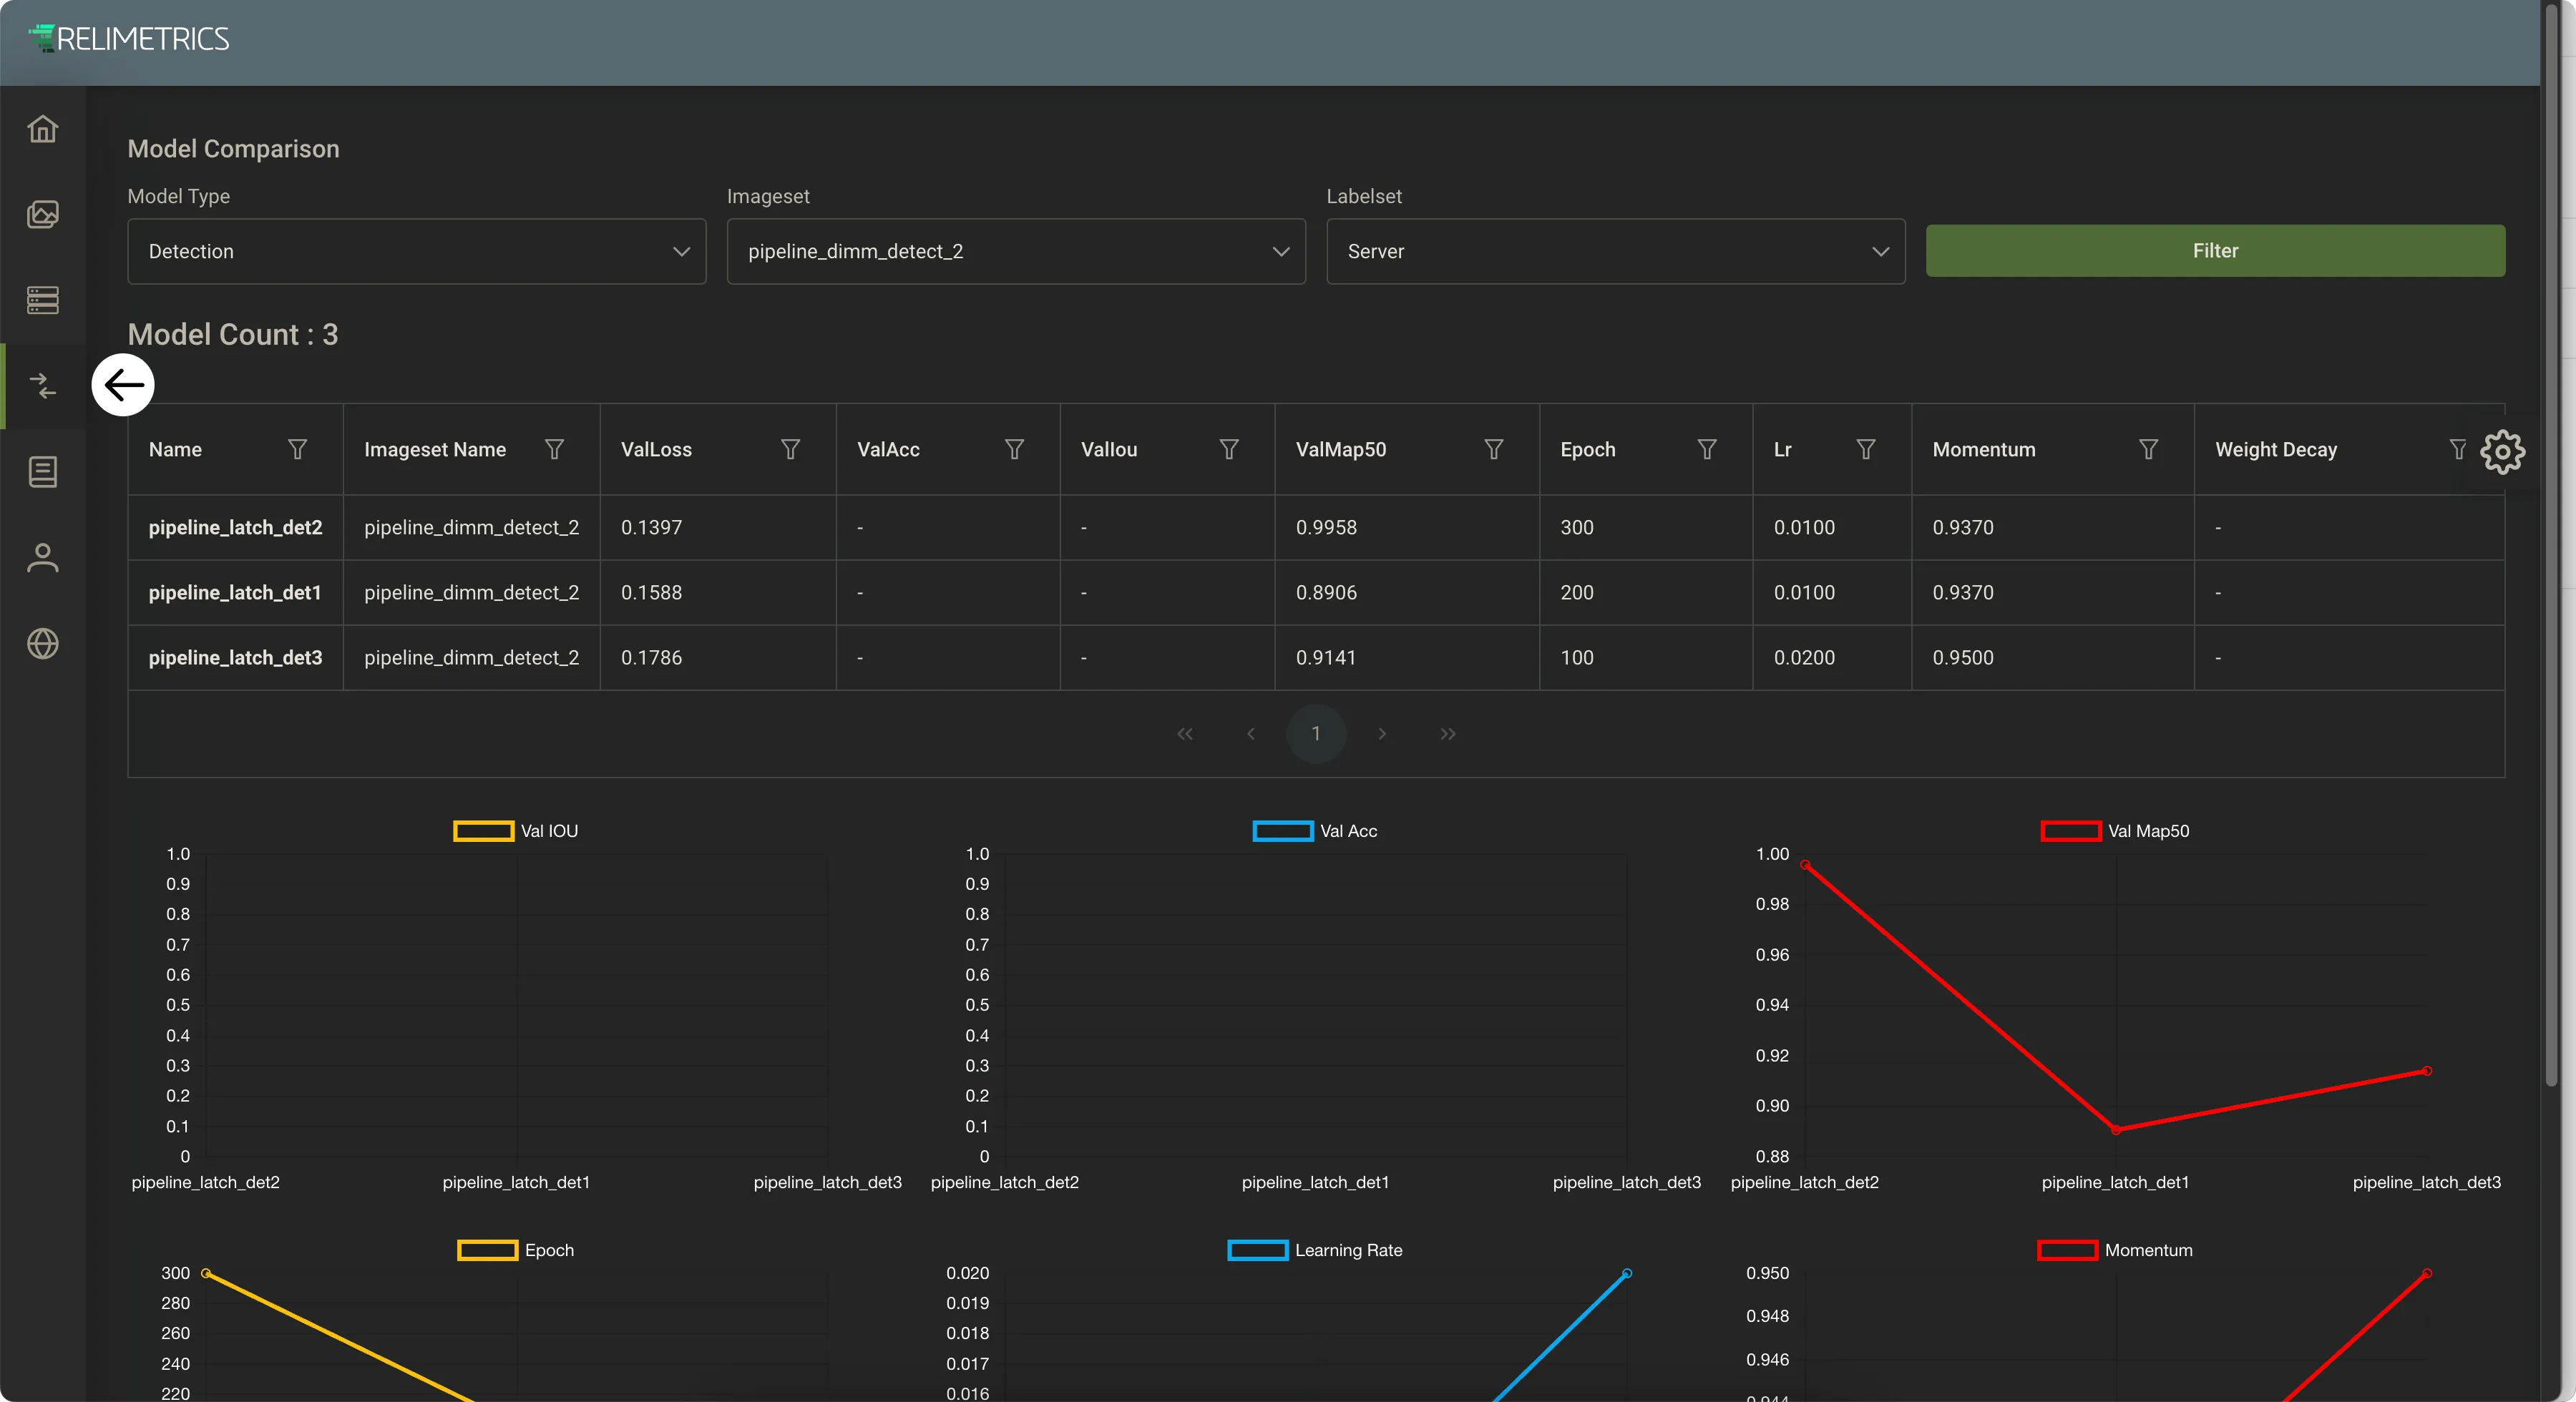
Task: Expand the Imageset pipeline_dimm_detect_2 dropdown
Action: (1016, 252)
